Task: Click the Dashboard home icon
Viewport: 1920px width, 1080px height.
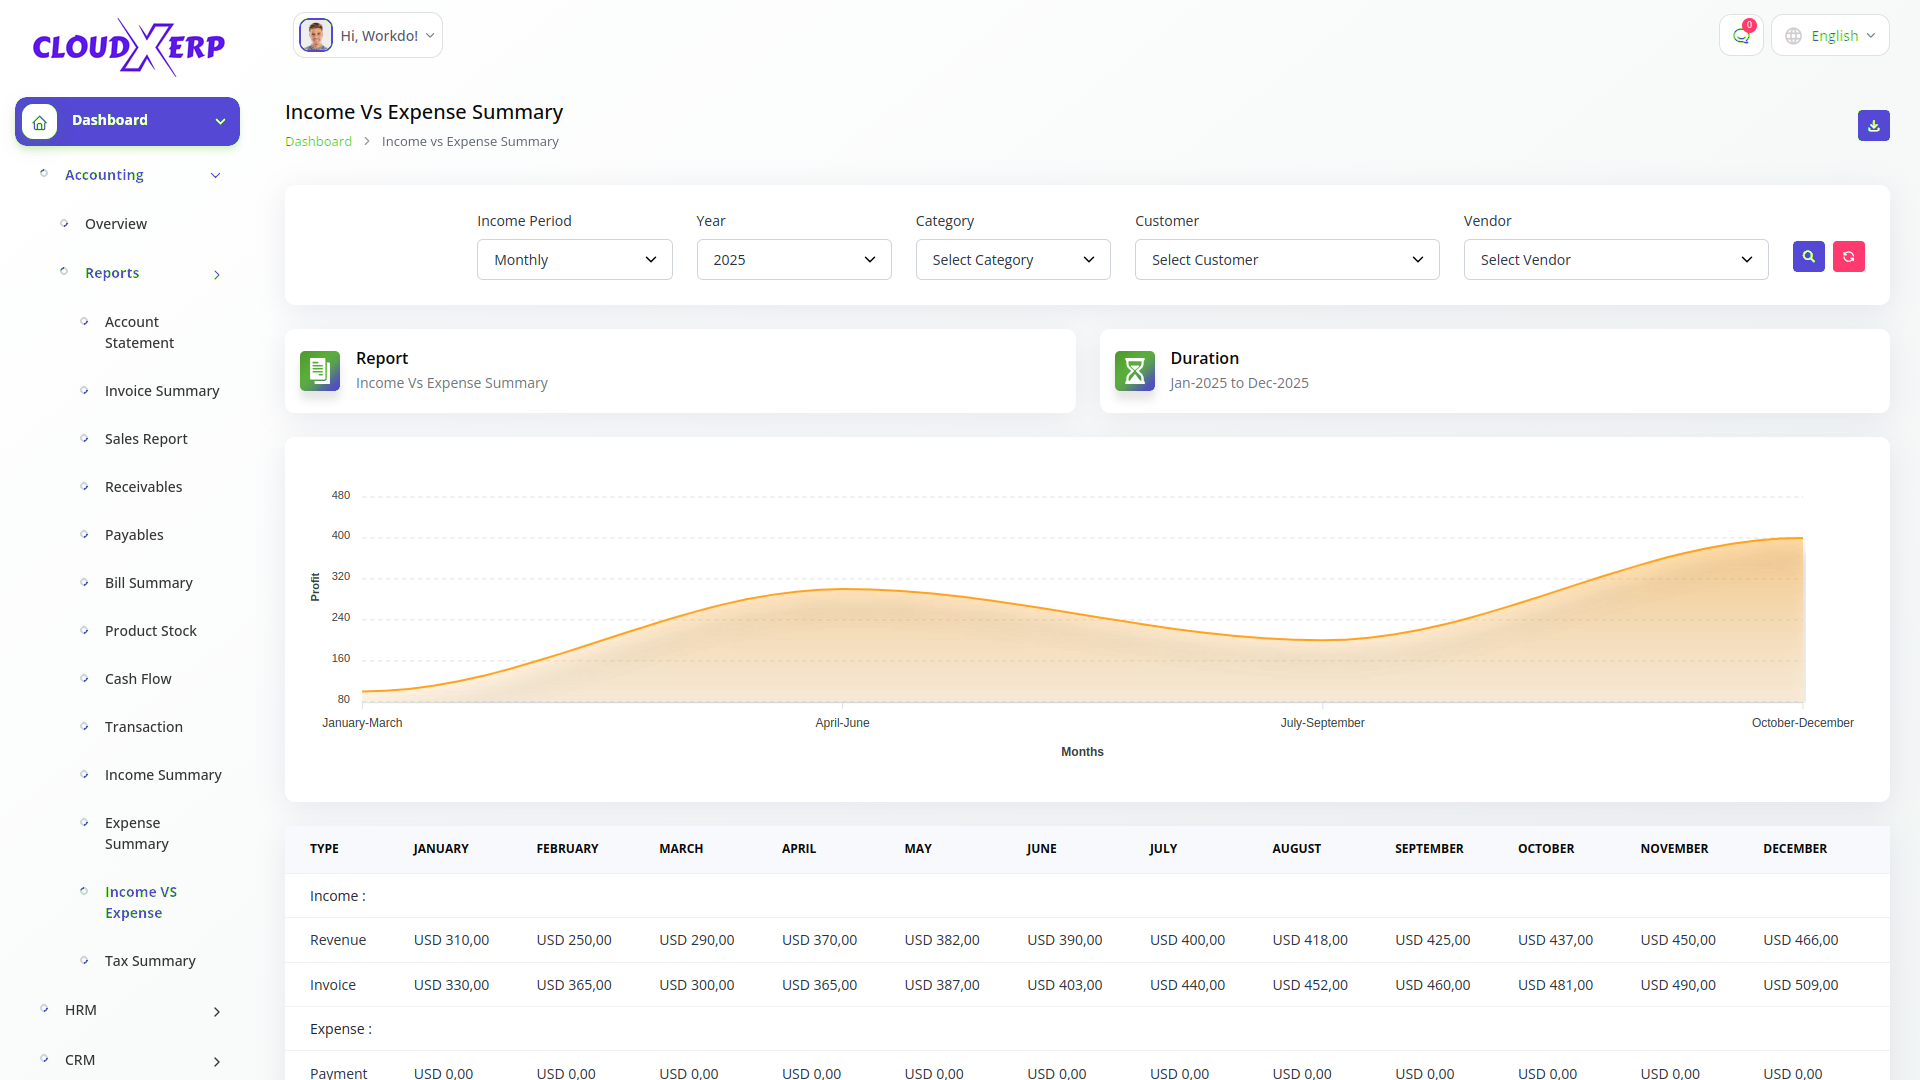Action: tap(40, 122)
